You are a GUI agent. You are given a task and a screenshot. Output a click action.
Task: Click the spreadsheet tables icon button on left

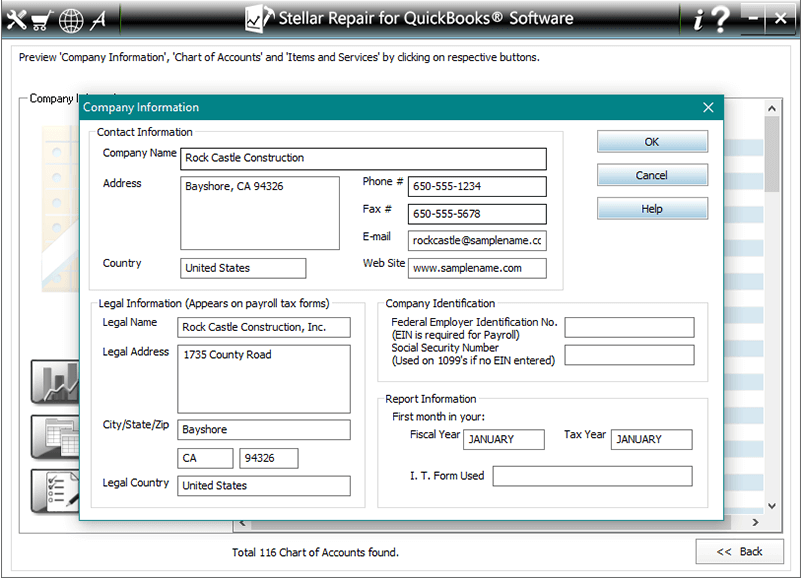[55, 436]
